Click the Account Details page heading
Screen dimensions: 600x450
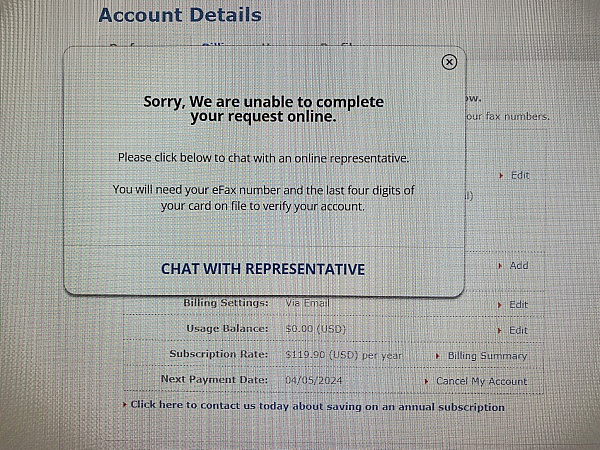point(180,15)
